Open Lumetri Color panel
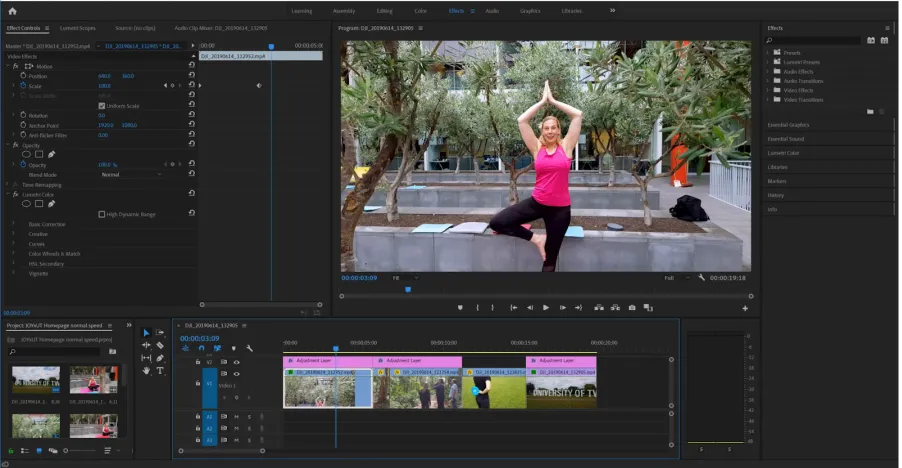This screenshot has height=468, width=902. point(783,153)
